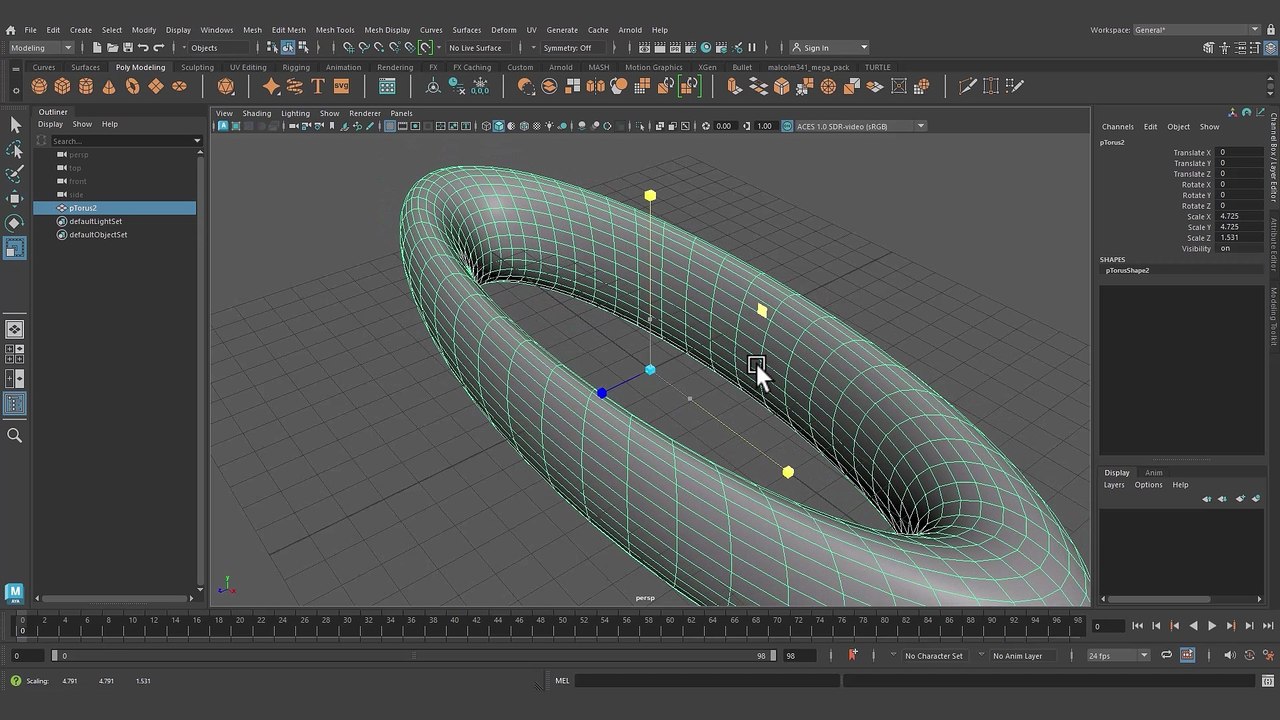Screen dimensions: 1280x720
Task: Toggle pause viewport display button
Action: 752,48
